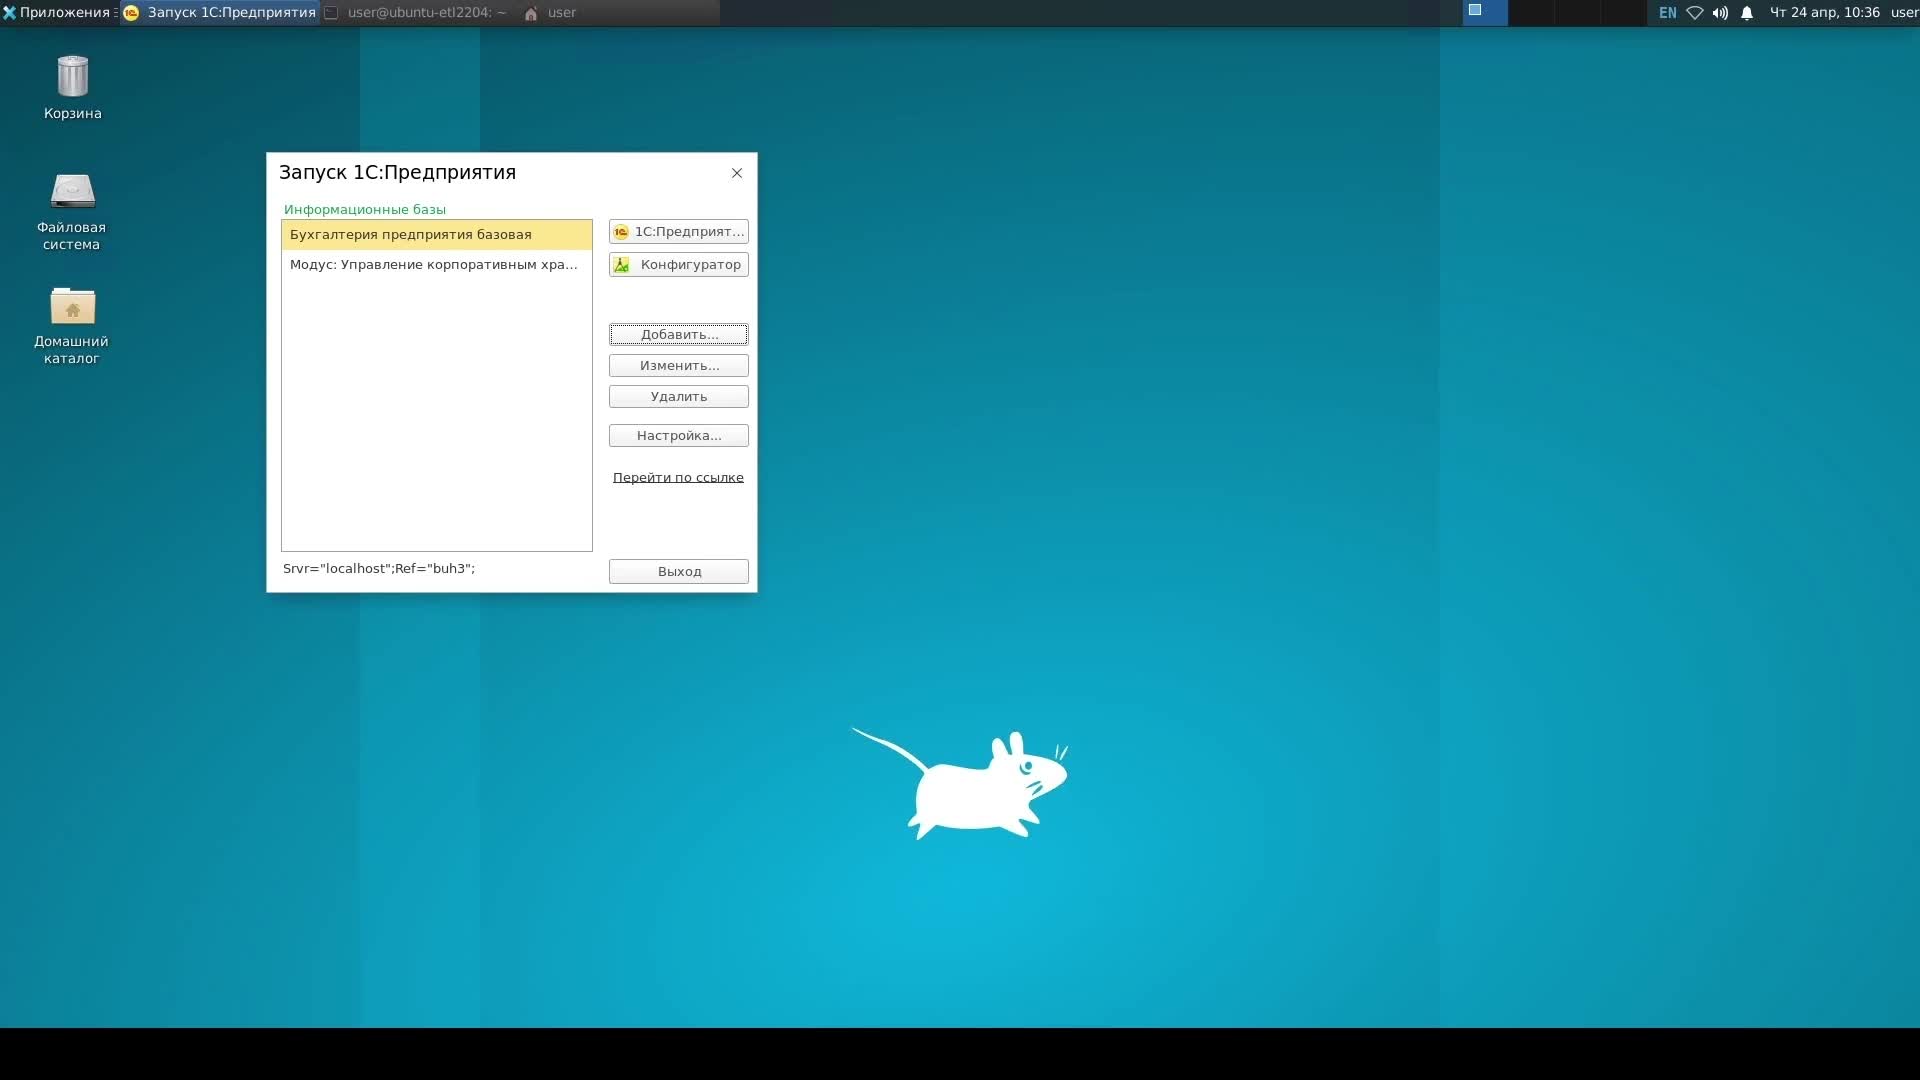Viewport: 1920px width, 1080px height.
Task: Open the notification bell icon
Action: tap(1747, 13)
